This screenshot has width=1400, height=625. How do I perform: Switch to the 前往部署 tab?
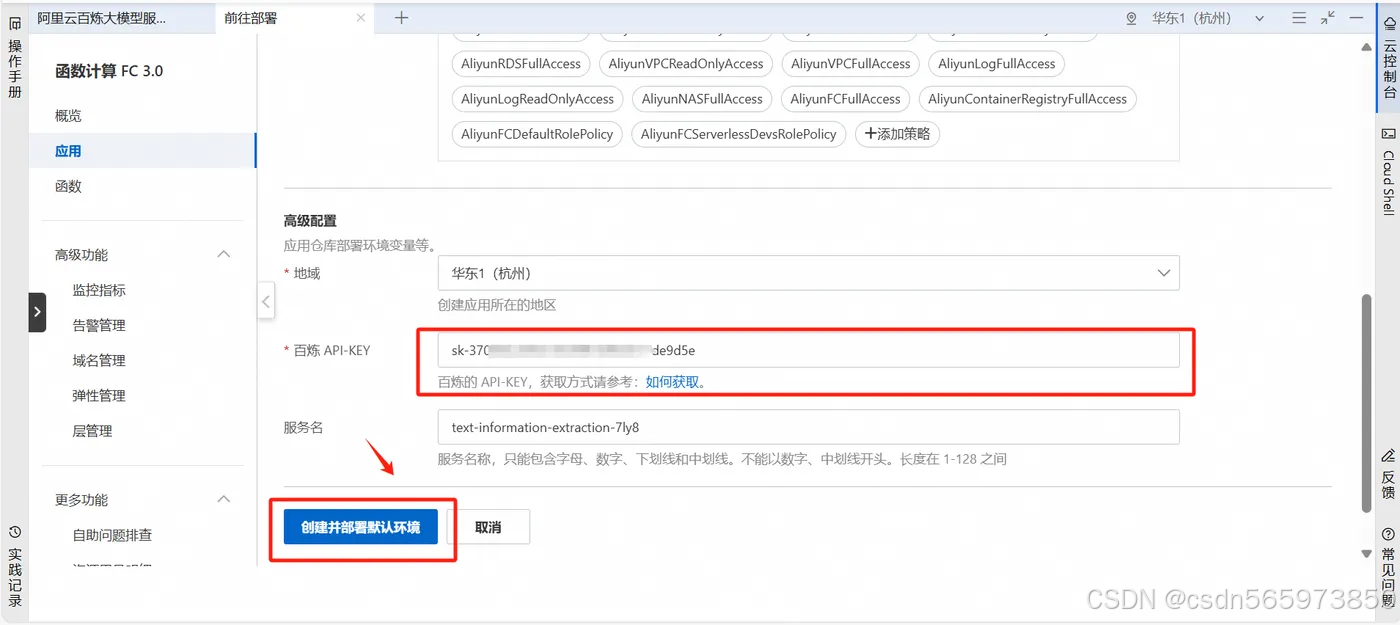(x=251, y=18)
